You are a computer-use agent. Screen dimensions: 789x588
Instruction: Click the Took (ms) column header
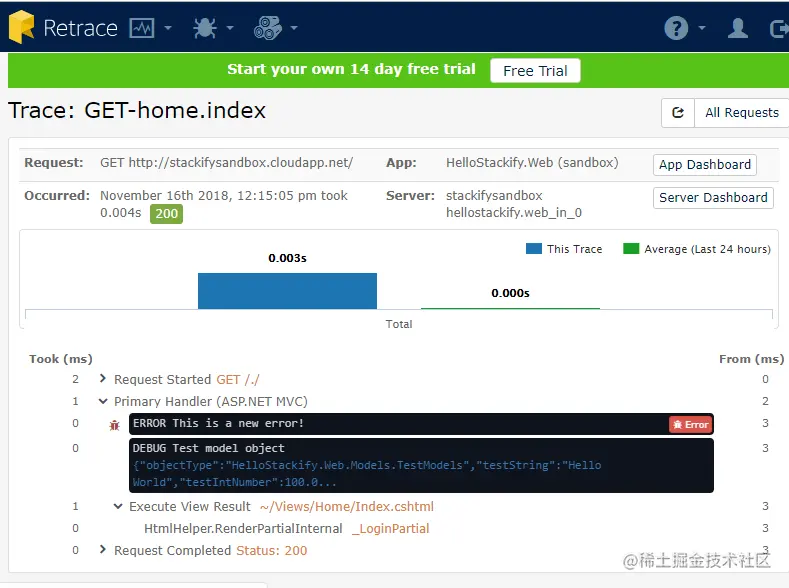61,359
